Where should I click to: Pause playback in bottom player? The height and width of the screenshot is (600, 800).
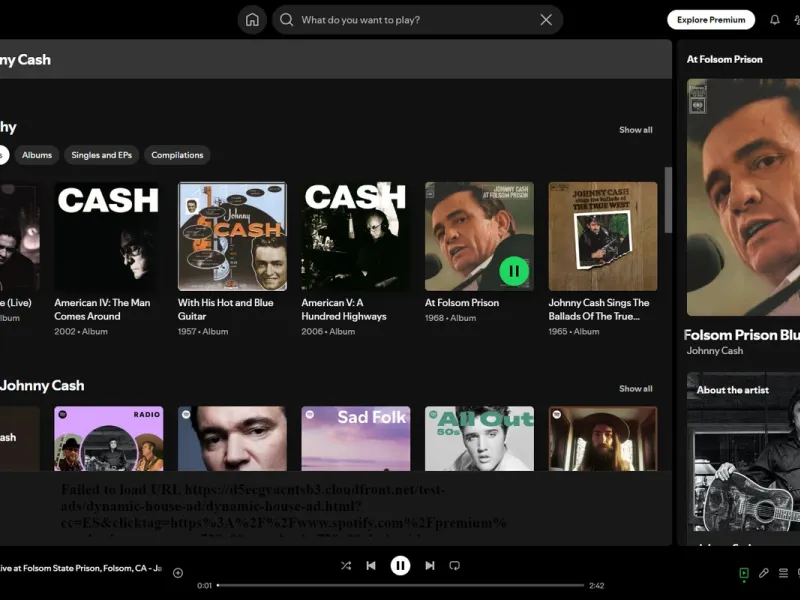[401, 565]
